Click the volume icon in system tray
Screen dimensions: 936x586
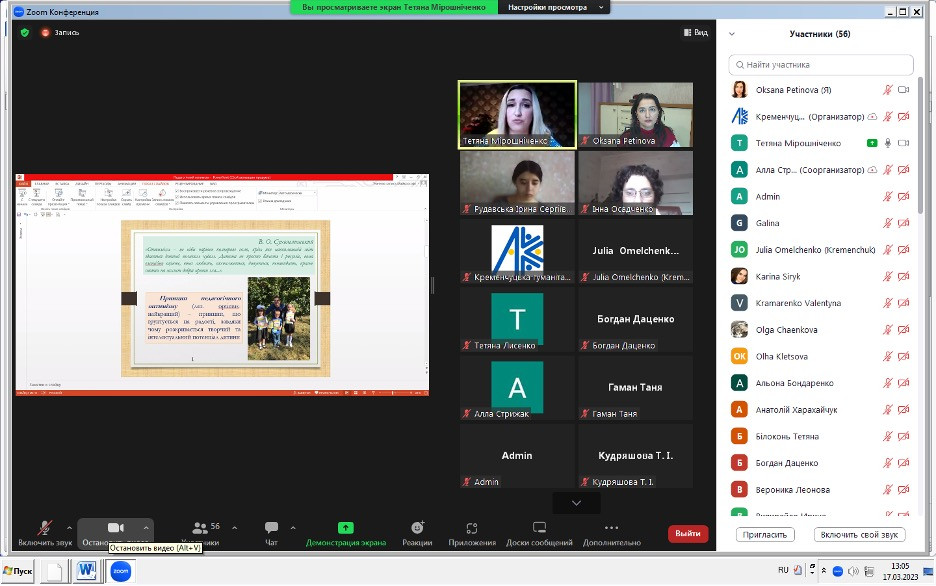(853, 571)
